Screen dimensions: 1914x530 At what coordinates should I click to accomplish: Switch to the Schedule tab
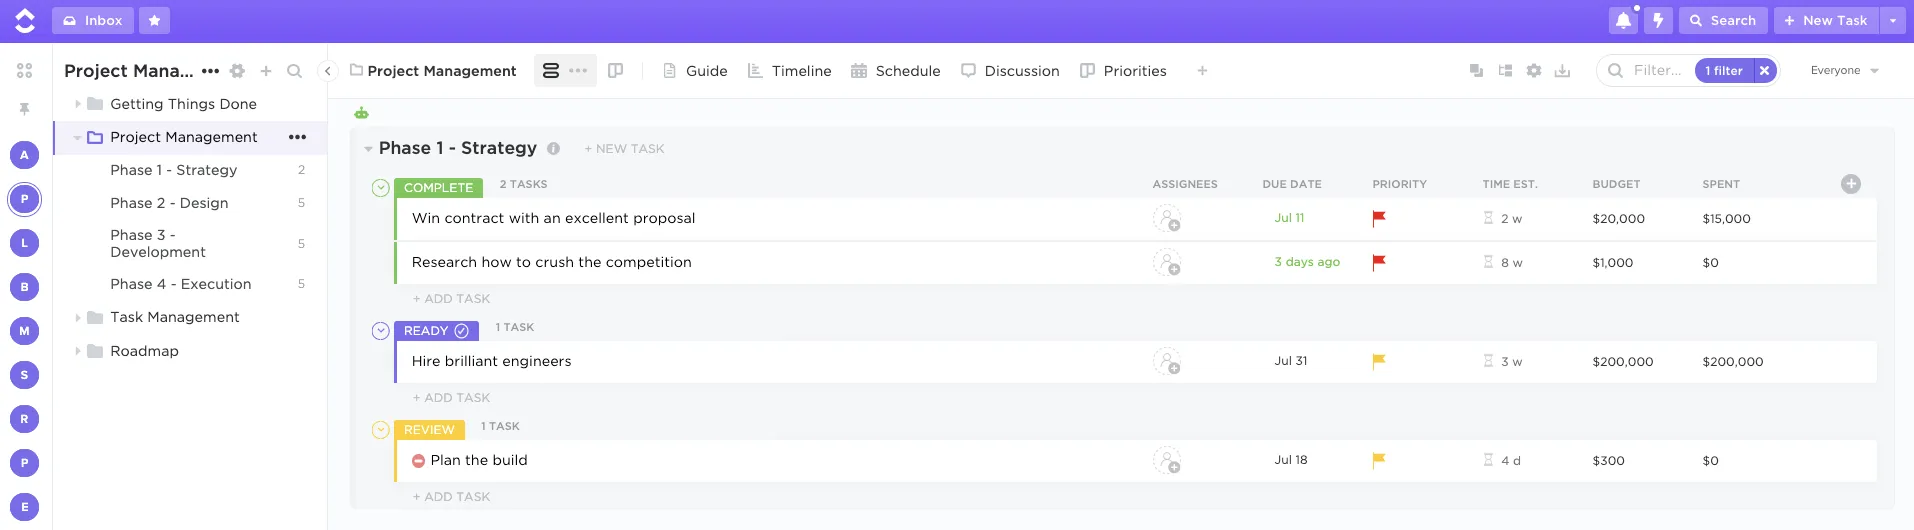(x=895, y=71)
